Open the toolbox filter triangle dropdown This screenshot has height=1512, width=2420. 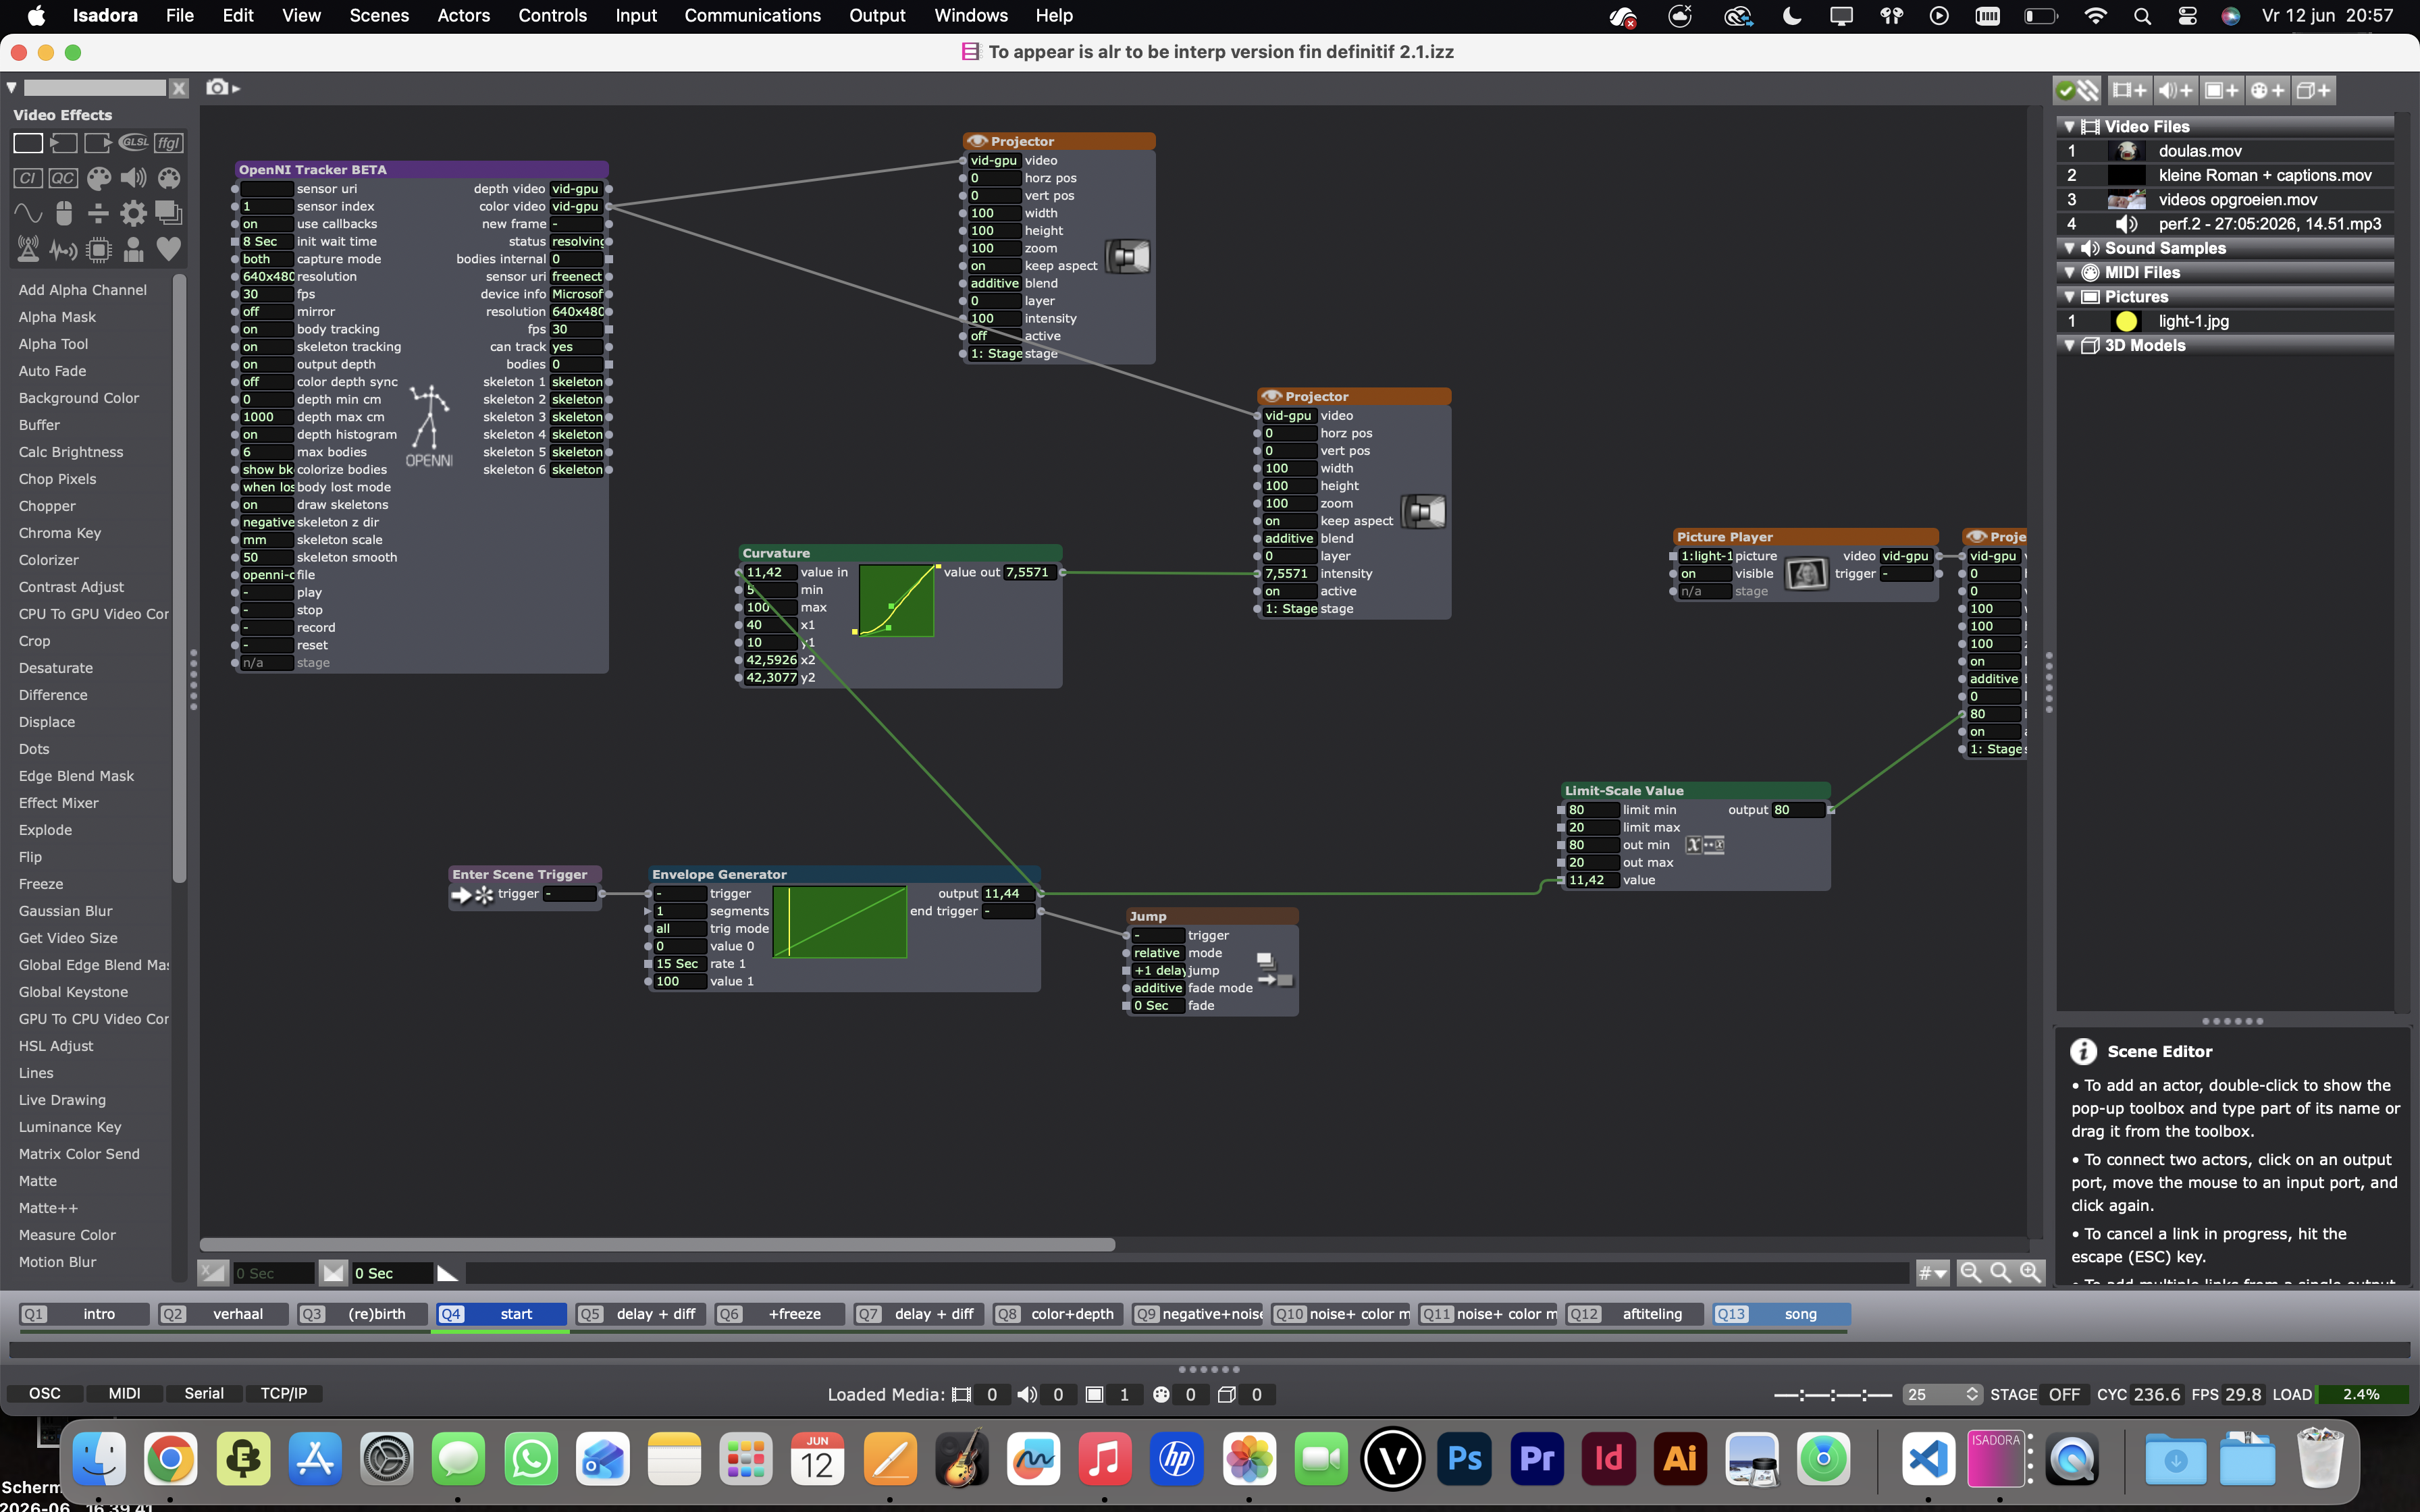[x=11, y=88]
